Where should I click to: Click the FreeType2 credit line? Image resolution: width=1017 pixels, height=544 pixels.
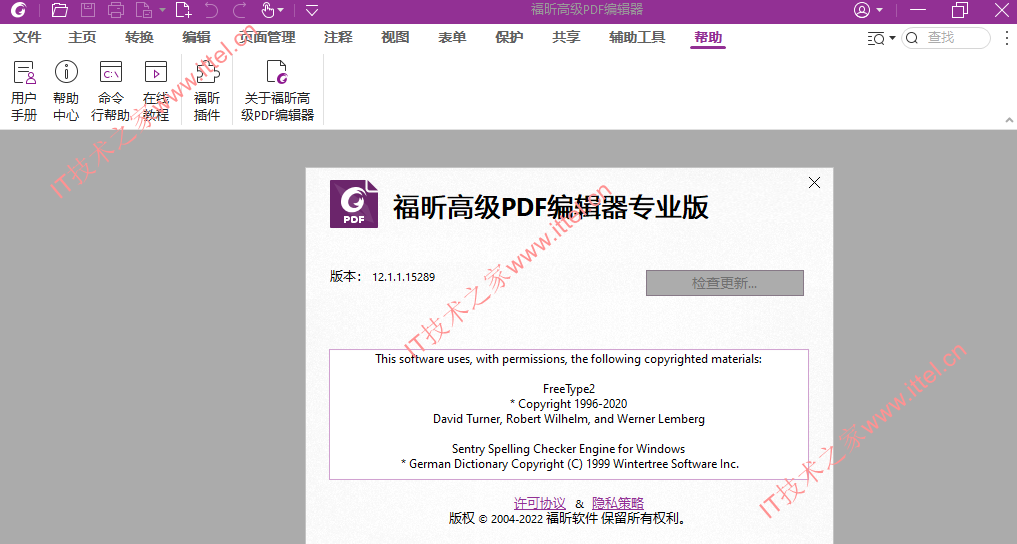(x=569, y=389)
